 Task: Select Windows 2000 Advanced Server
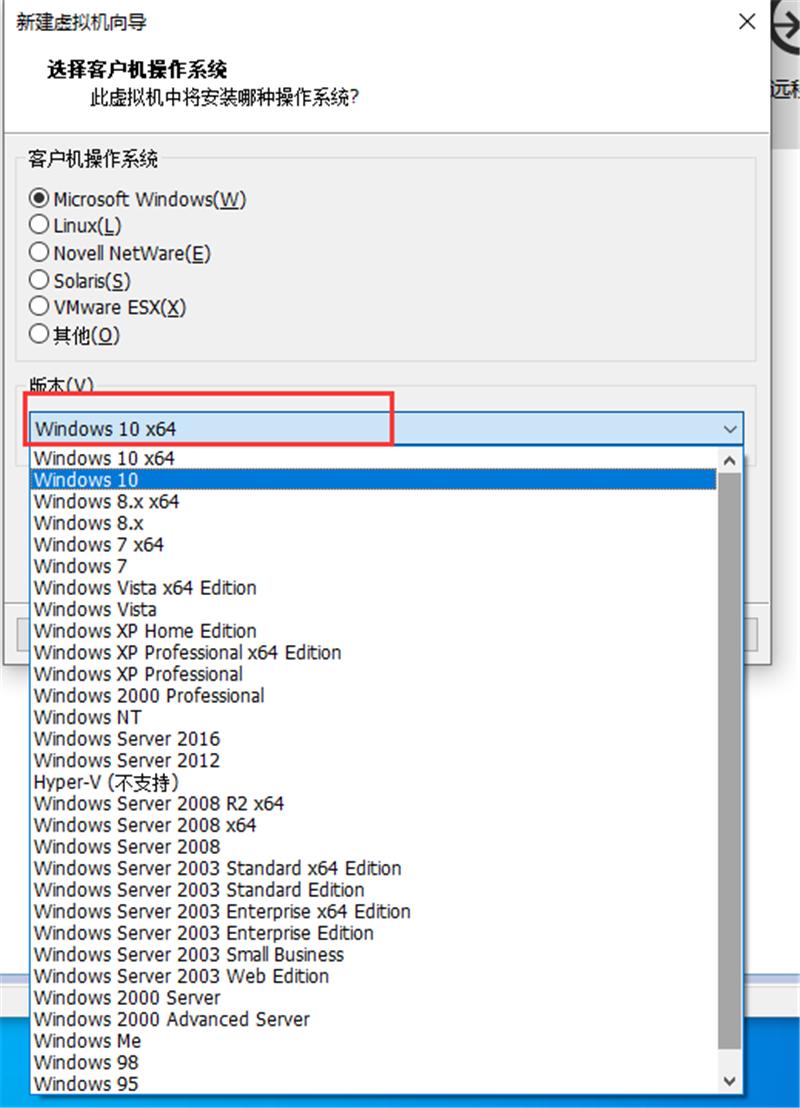click(374, 1019)
